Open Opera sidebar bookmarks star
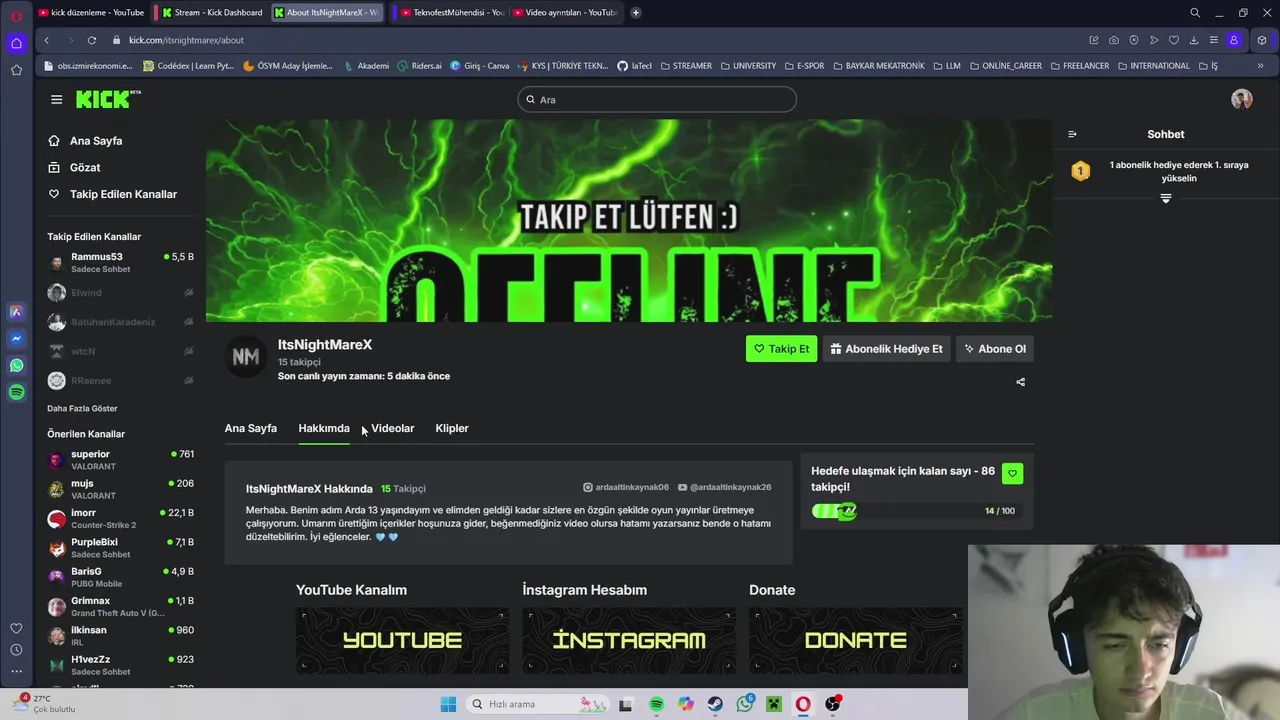Image resolution: width=1280 pixels, height=720 pixels. 16,70
